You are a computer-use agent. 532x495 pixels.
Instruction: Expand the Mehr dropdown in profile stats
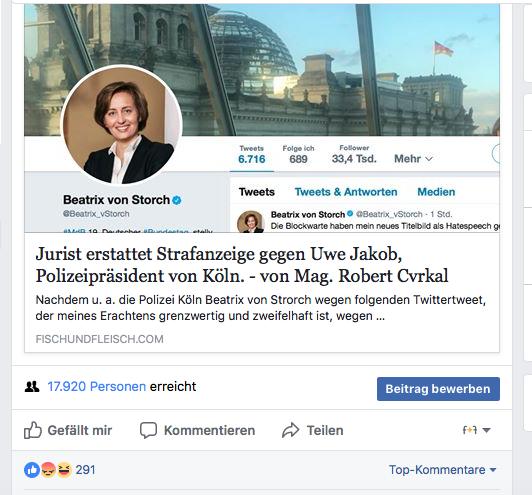(413, 158)
